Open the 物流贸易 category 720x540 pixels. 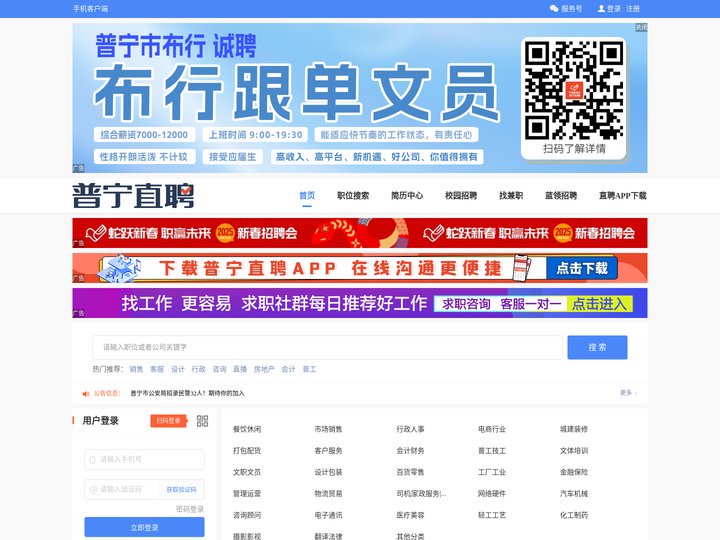pyautogui.click(x=328, y=494)
